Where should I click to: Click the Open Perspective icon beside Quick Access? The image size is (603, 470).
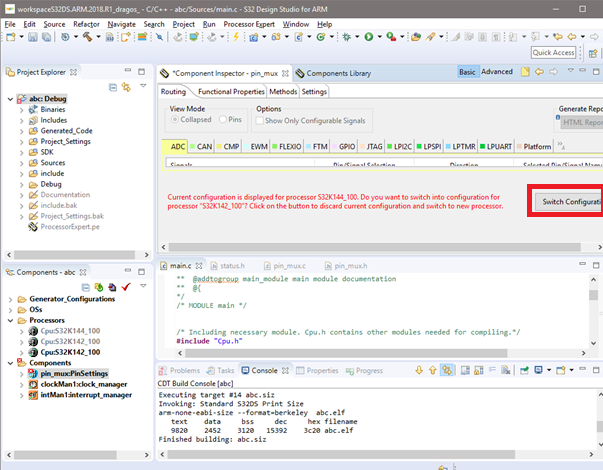pyautogui.click(x=593, y=53)
